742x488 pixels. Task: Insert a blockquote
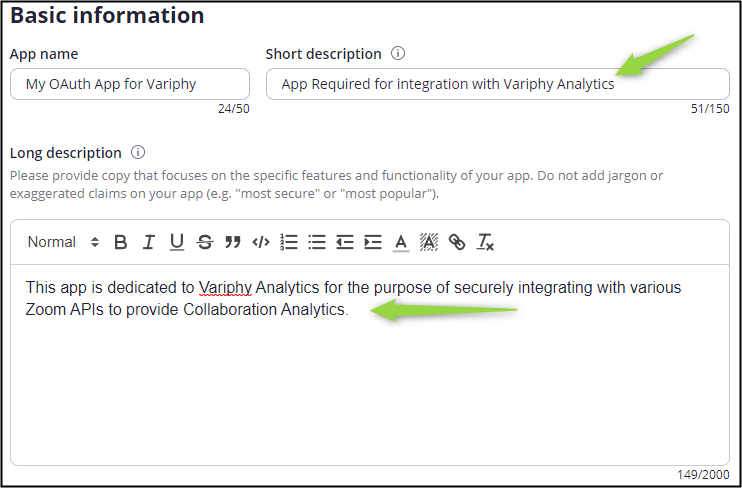[x=233, y=242]
